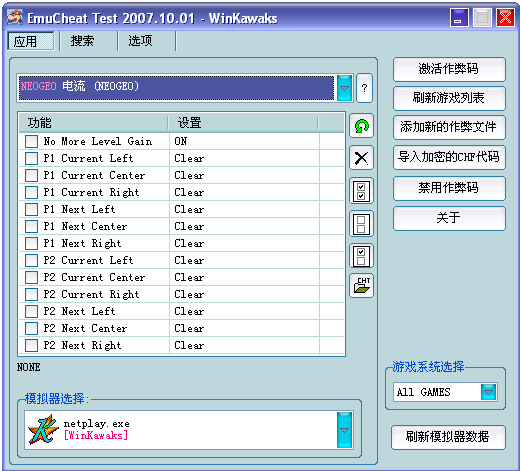Expand the NEOGEO game selection dropdown
The width and height of the screenshot is (521, 471).
pyautogui.click(x=344, y=88)
